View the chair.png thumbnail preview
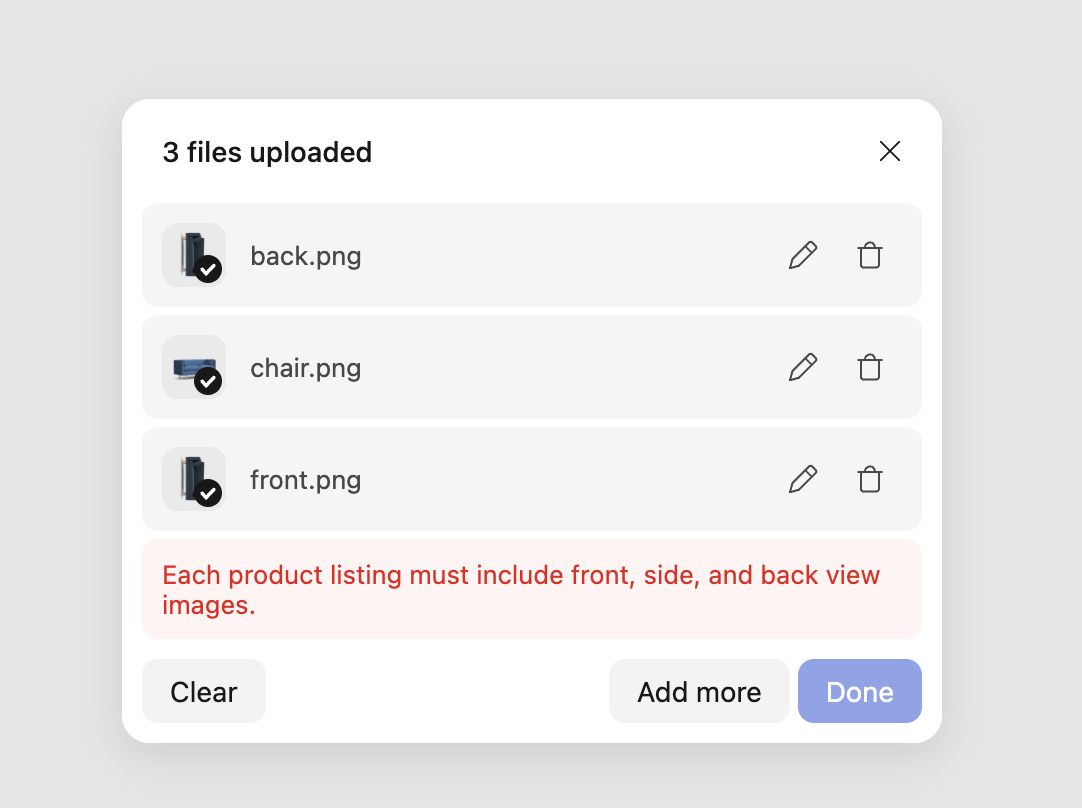Screen dimensions: 1082x808 pyautogui.click(x=193, y=367)
